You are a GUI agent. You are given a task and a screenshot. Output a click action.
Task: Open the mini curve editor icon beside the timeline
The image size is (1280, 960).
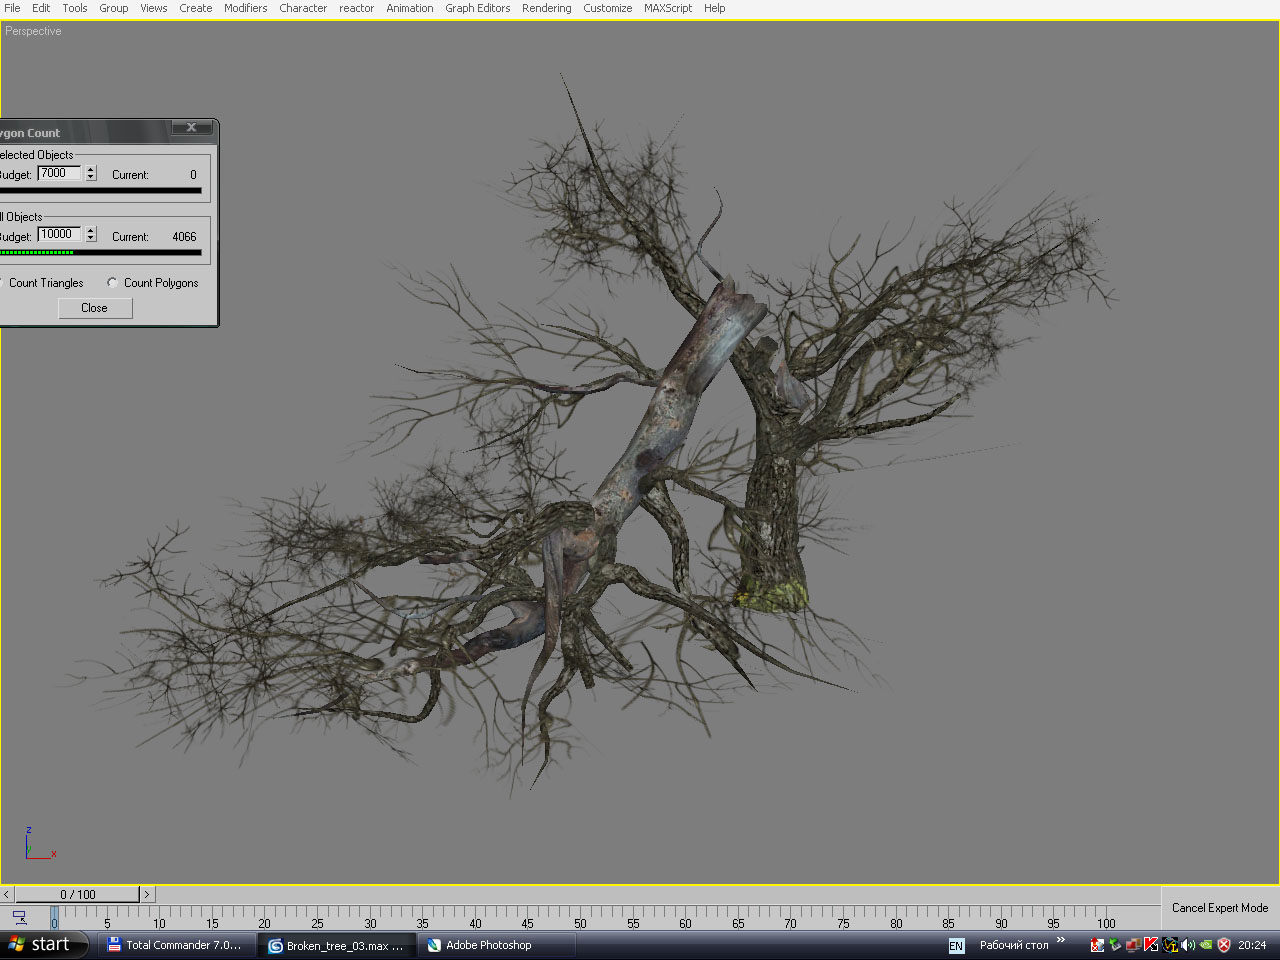19,917
